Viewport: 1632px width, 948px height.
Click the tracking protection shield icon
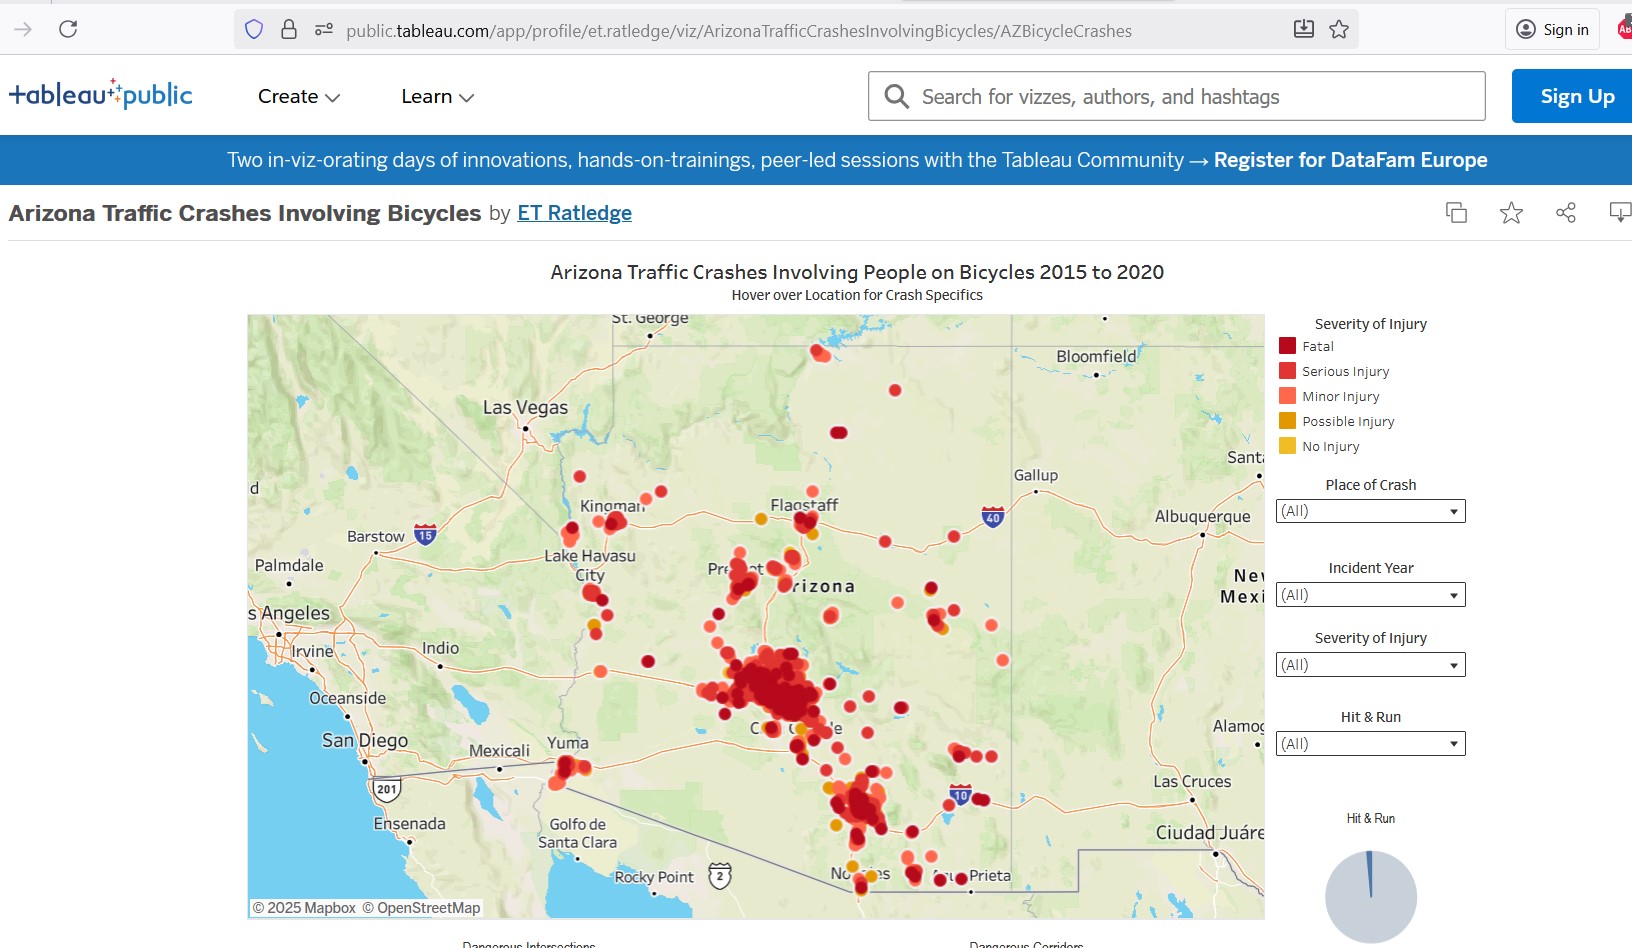pyautogui.click(x=254, y=30)
